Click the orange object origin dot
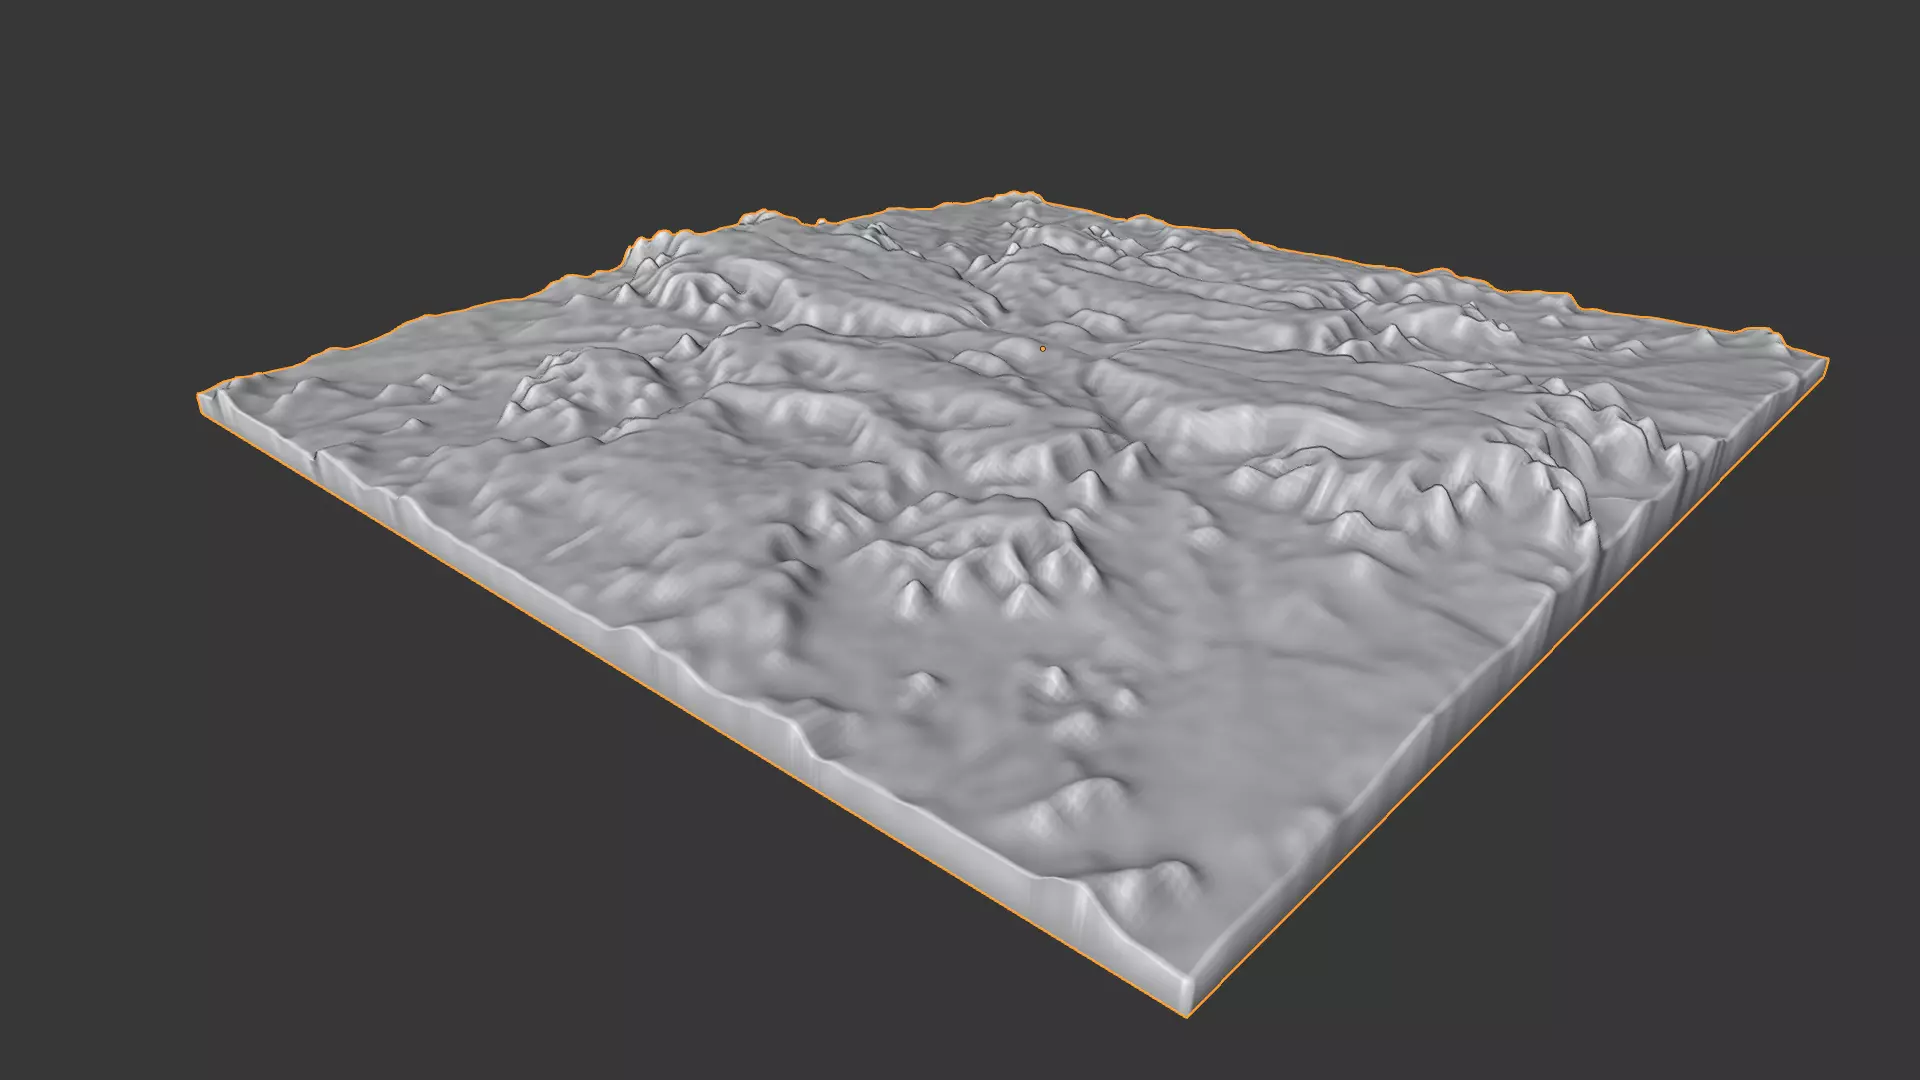 pos(1043,348)
